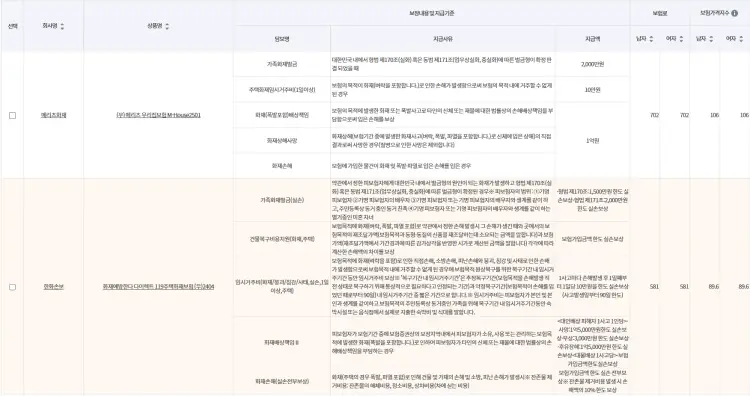Open the M-House2501 product link
This screenshot has height=396, width=750.
[158, 115]
